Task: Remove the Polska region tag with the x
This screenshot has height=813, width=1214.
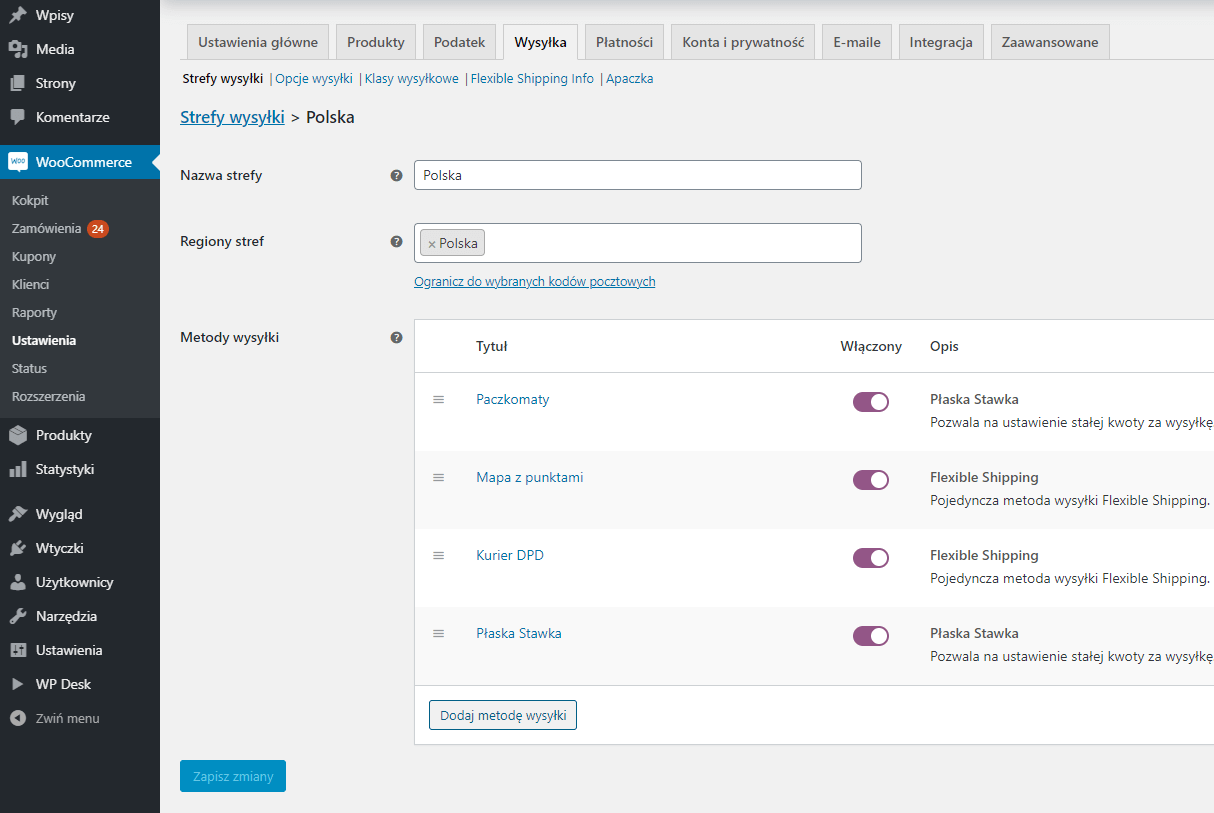Action: coord(432,244)
